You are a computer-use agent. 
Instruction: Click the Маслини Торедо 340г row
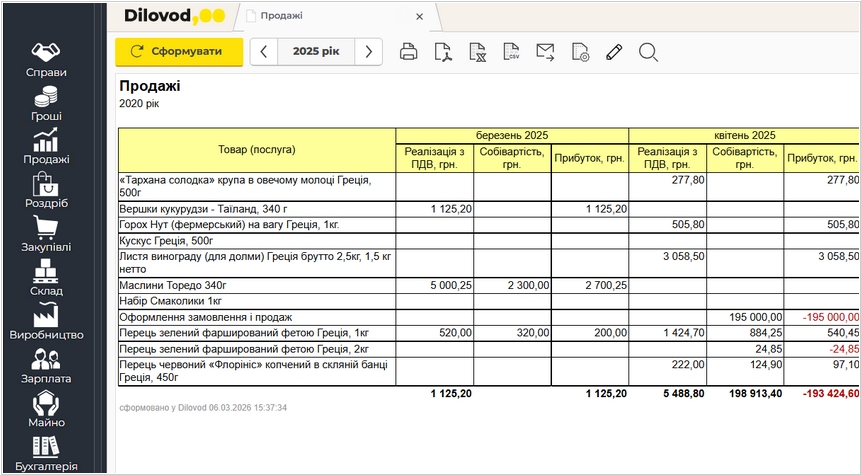(257, 285)
